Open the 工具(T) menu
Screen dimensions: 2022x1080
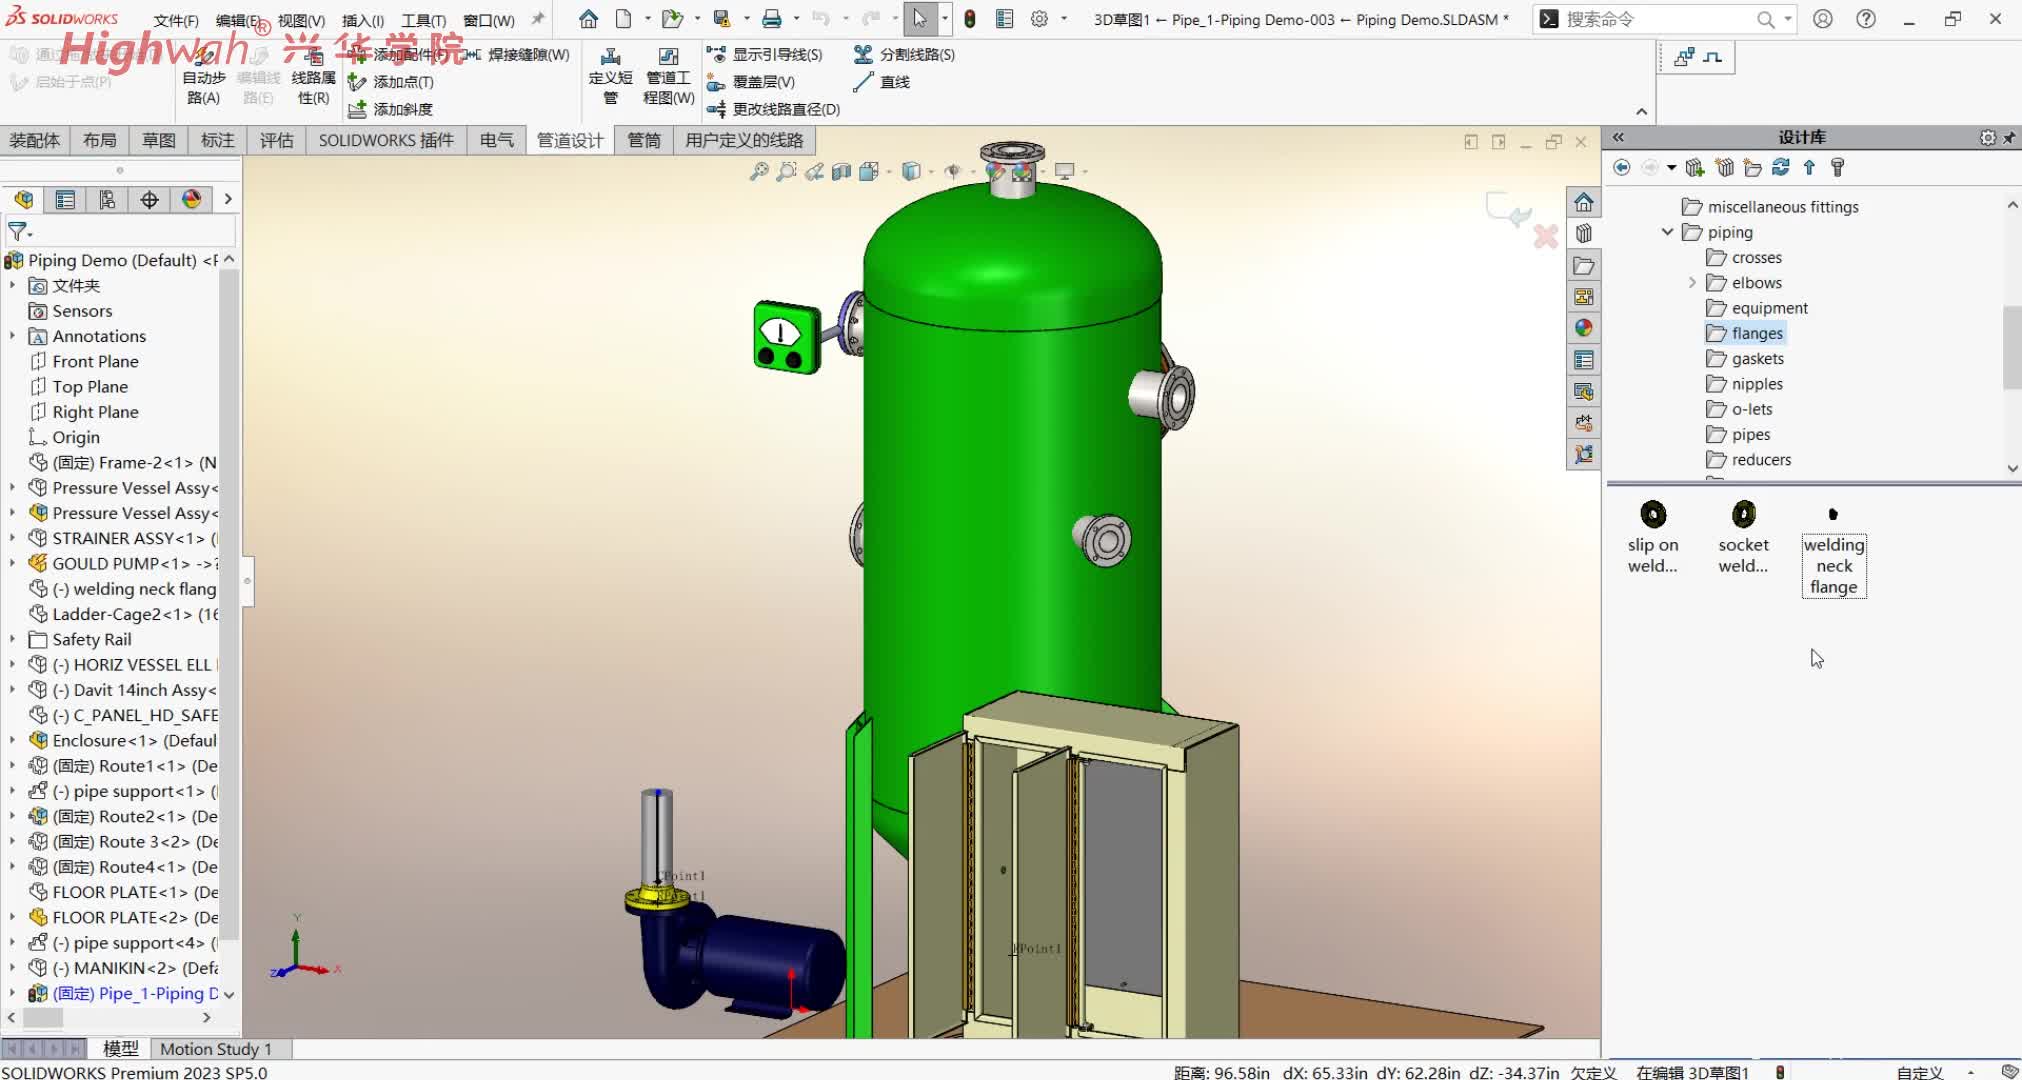point(423,20)
